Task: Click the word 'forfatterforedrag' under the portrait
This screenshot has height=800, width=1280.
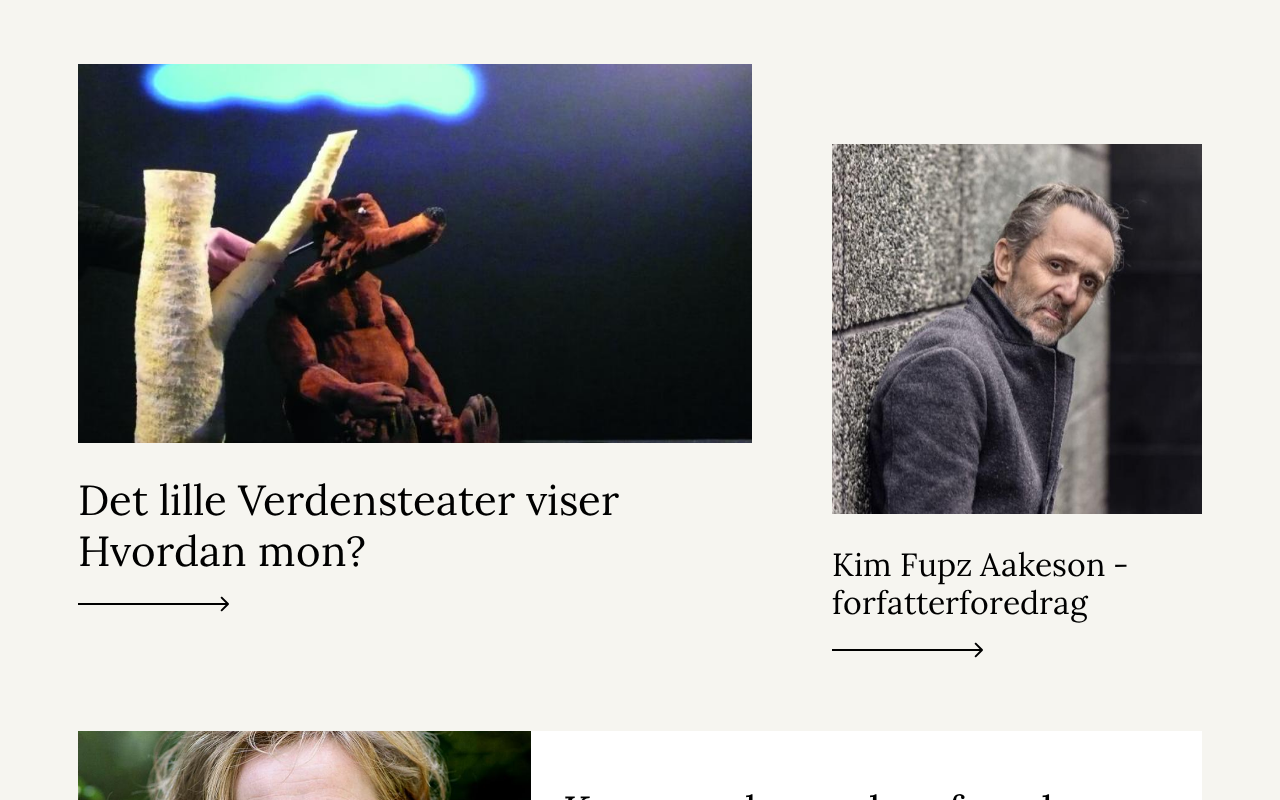Action: [960, 604]
